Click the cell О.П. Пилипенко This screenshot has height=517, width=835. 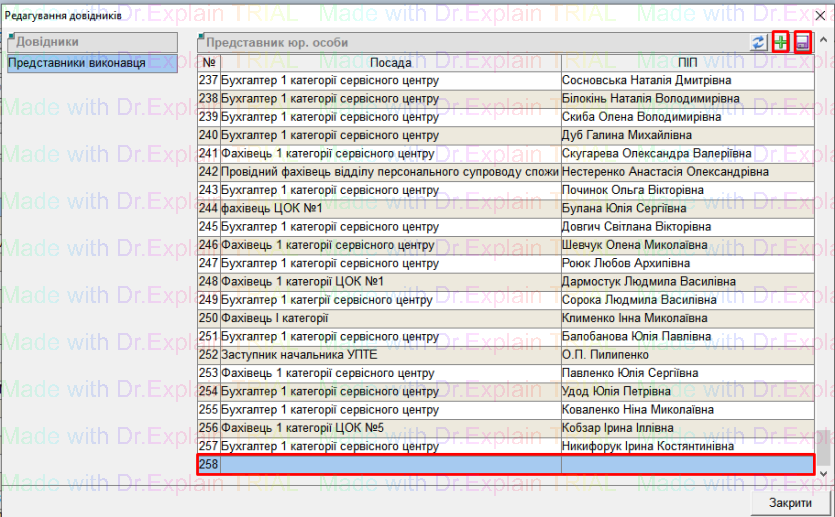pyautogui.click(x=606, y=355)
